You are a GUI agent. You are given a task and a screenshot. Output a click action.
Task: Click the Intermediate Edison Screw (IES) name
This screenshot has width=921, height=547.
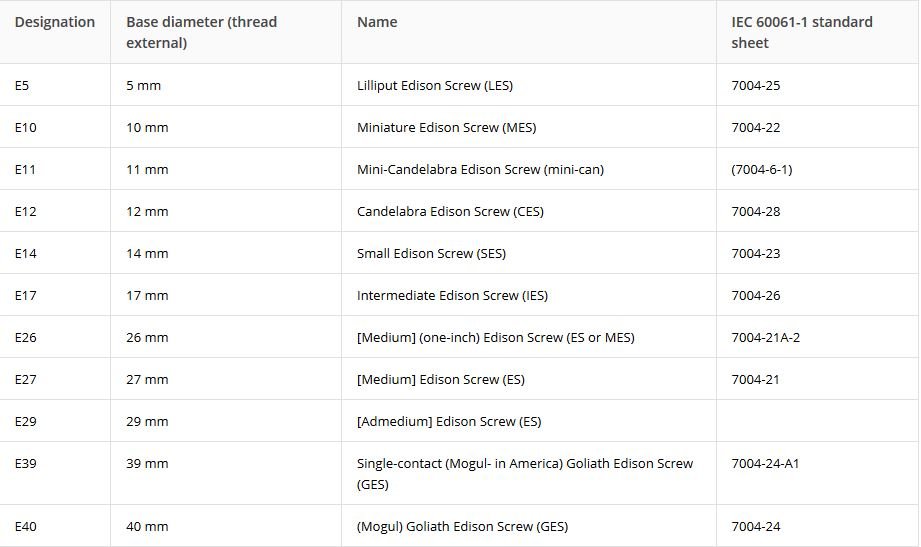click(x=452, y=296)
